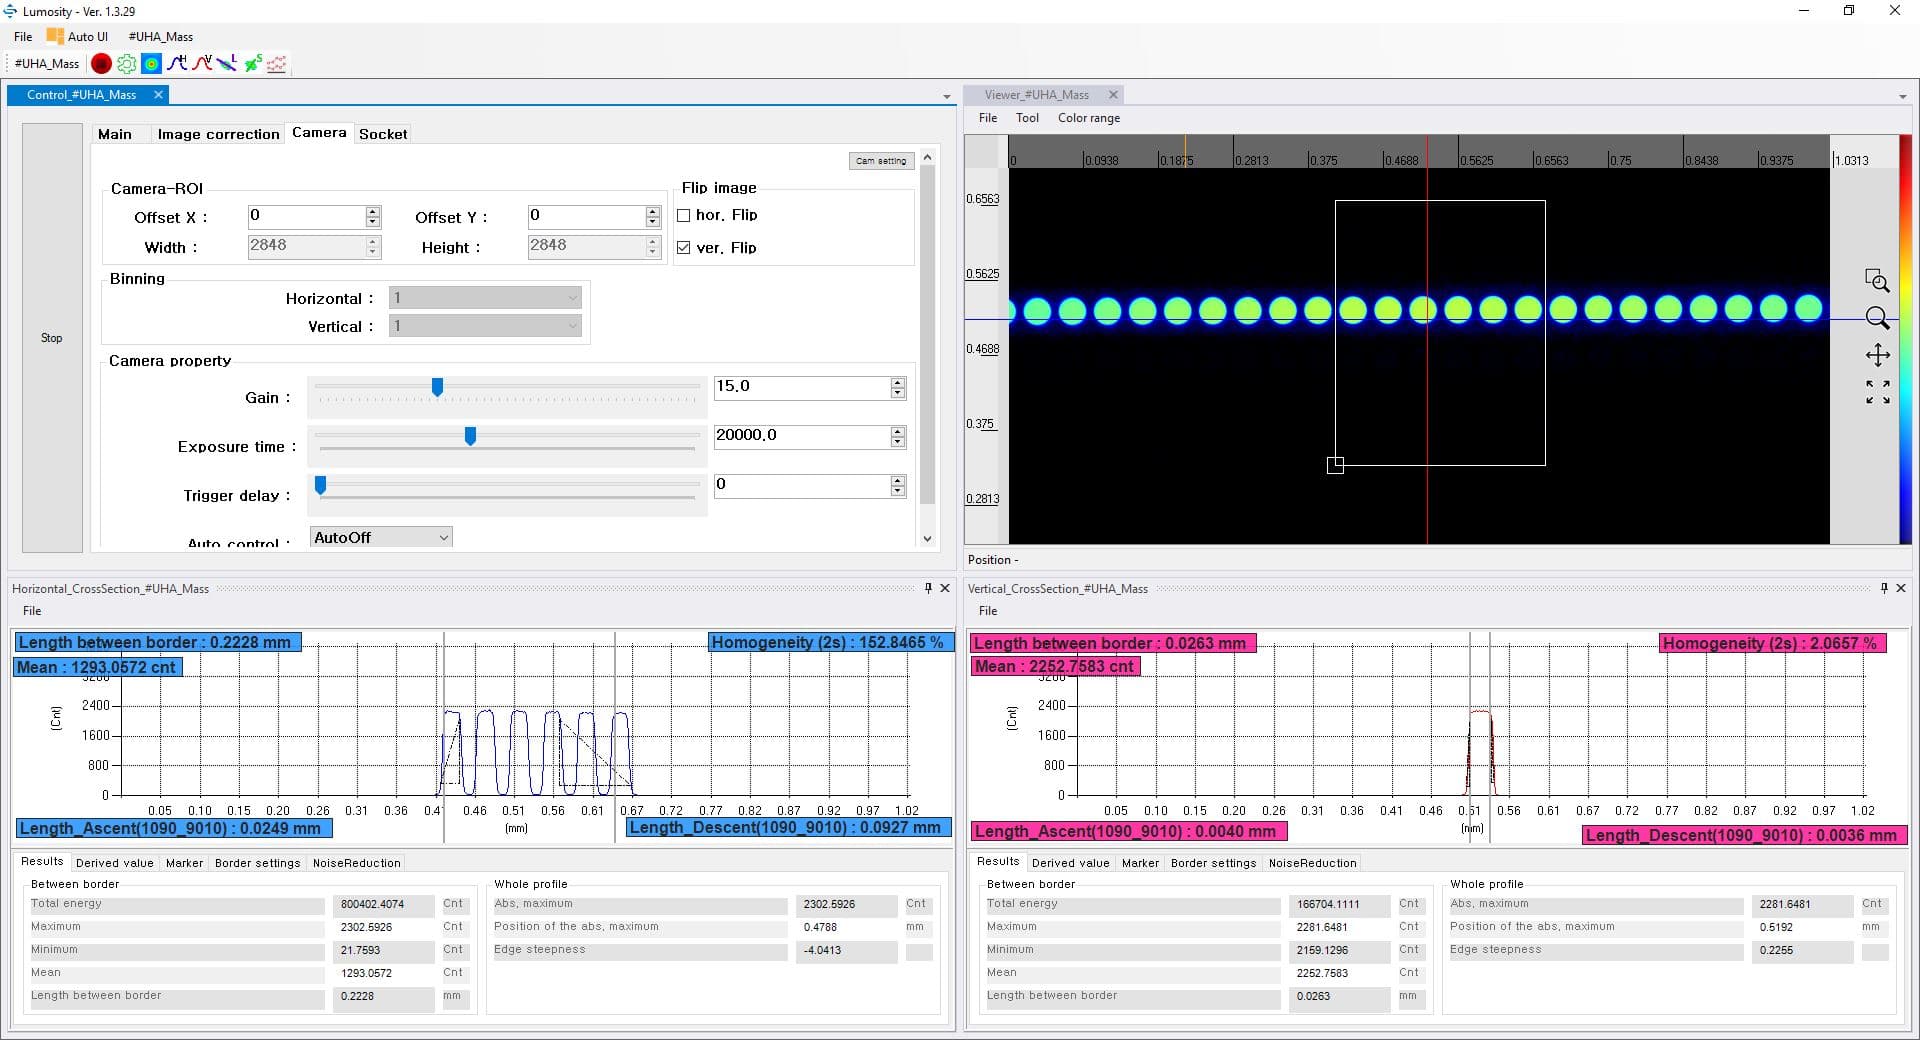Open Marker tab in horizontal panel

click(x=184, y=863)
